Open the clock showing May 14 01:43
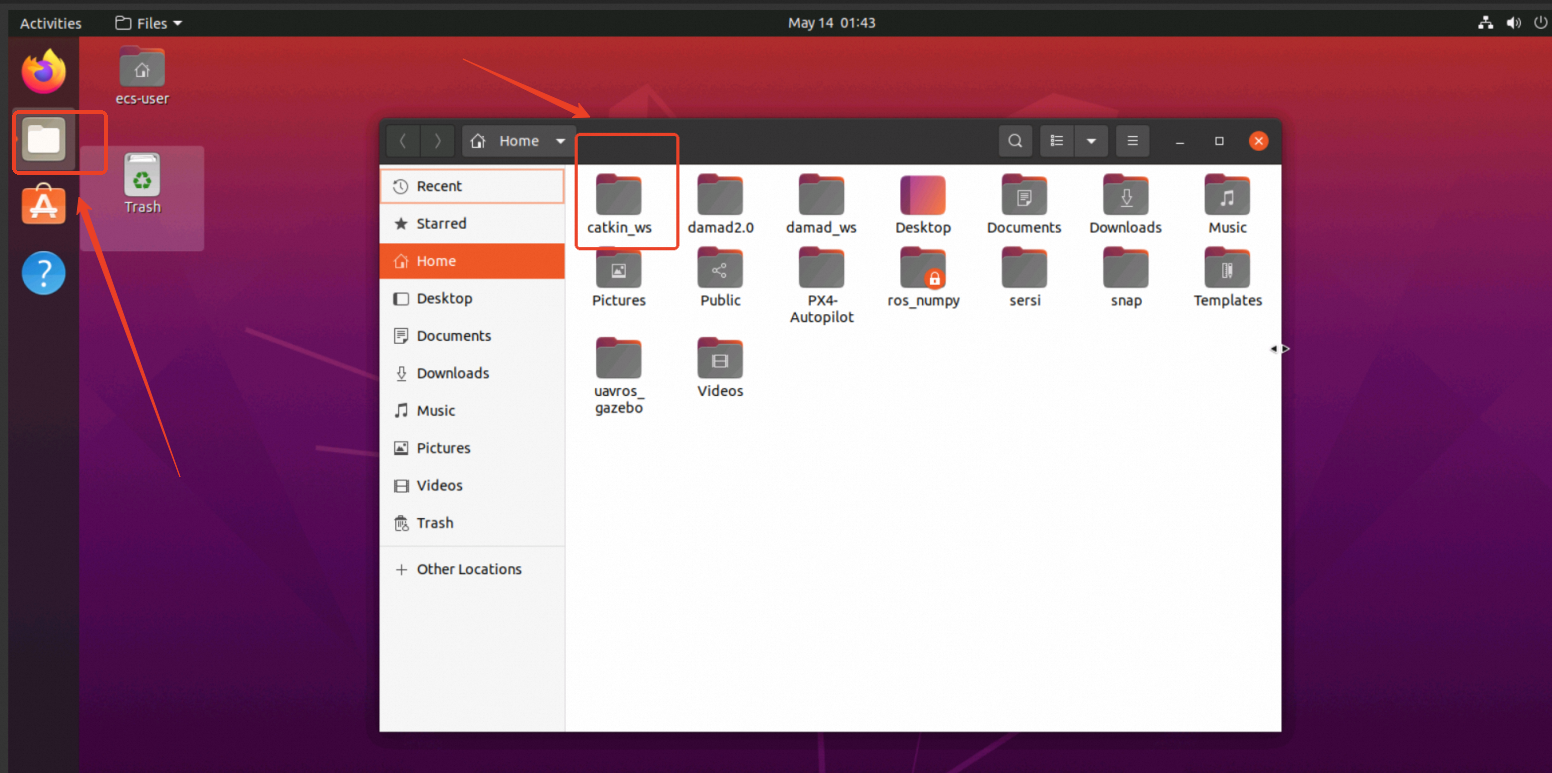The width and height of the screenshot is (1552, 773). (832, 23)
